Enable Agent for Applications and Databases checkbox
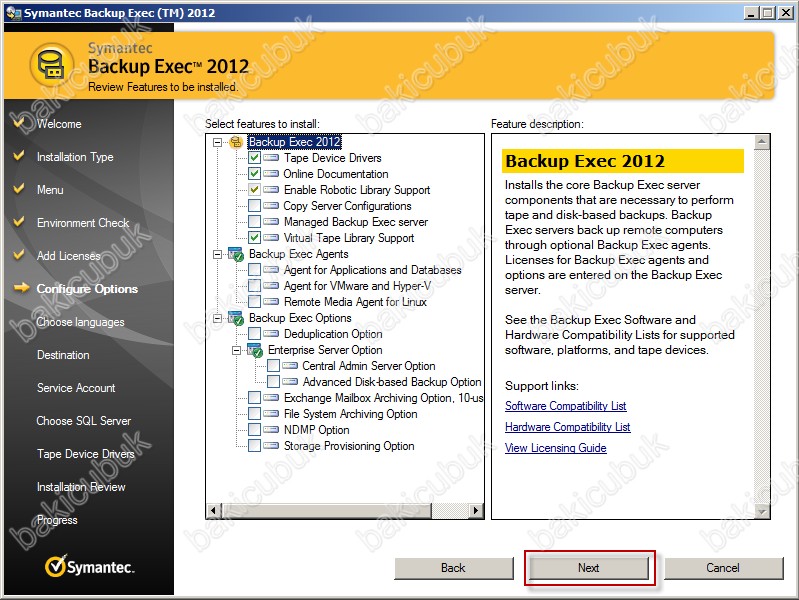 pyautogui.click(x=254, y=270)
